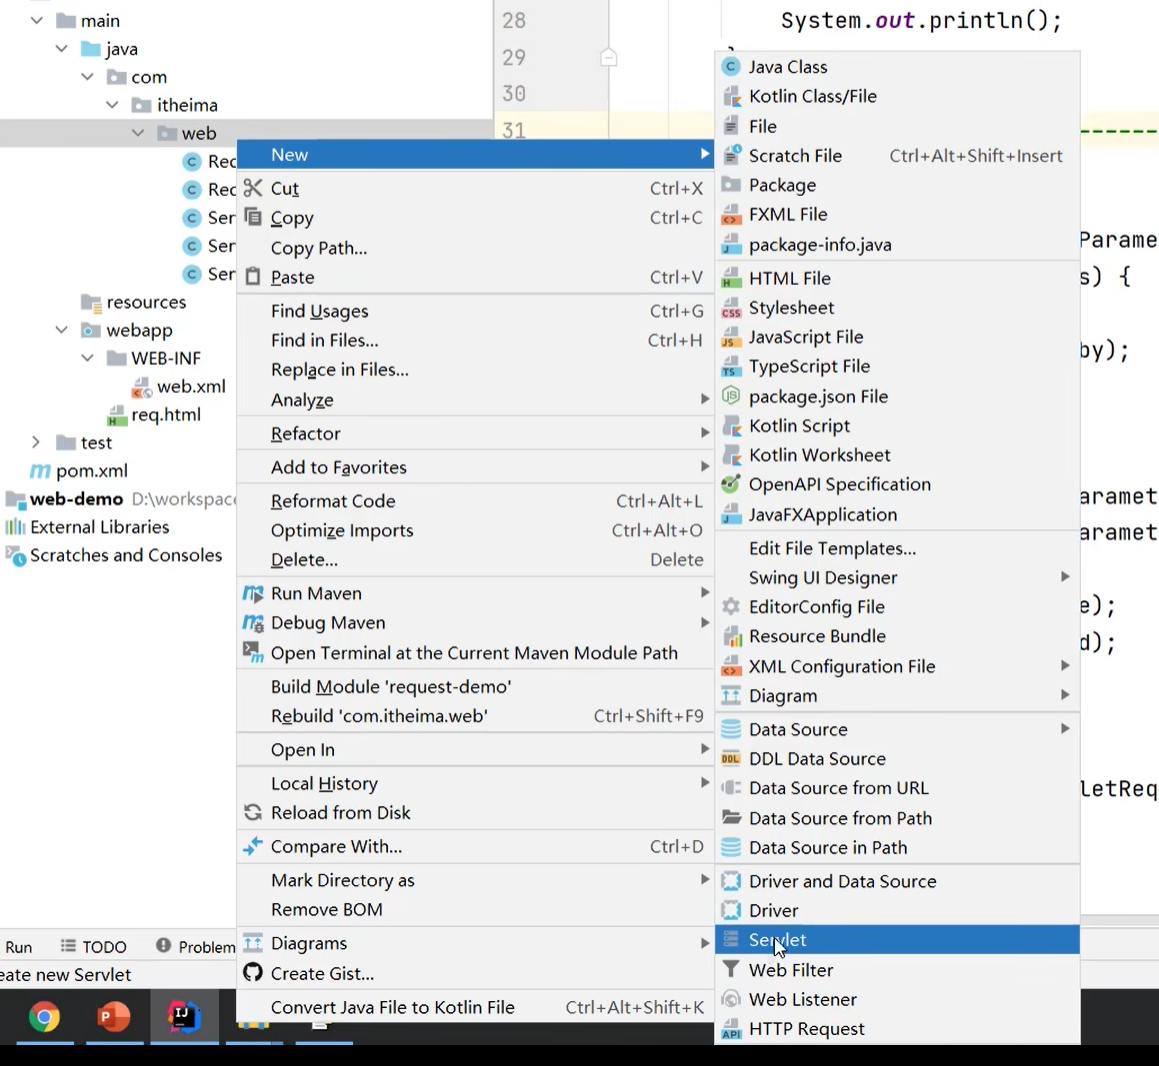Click the JavaScript File icon

tap(731, 337)
